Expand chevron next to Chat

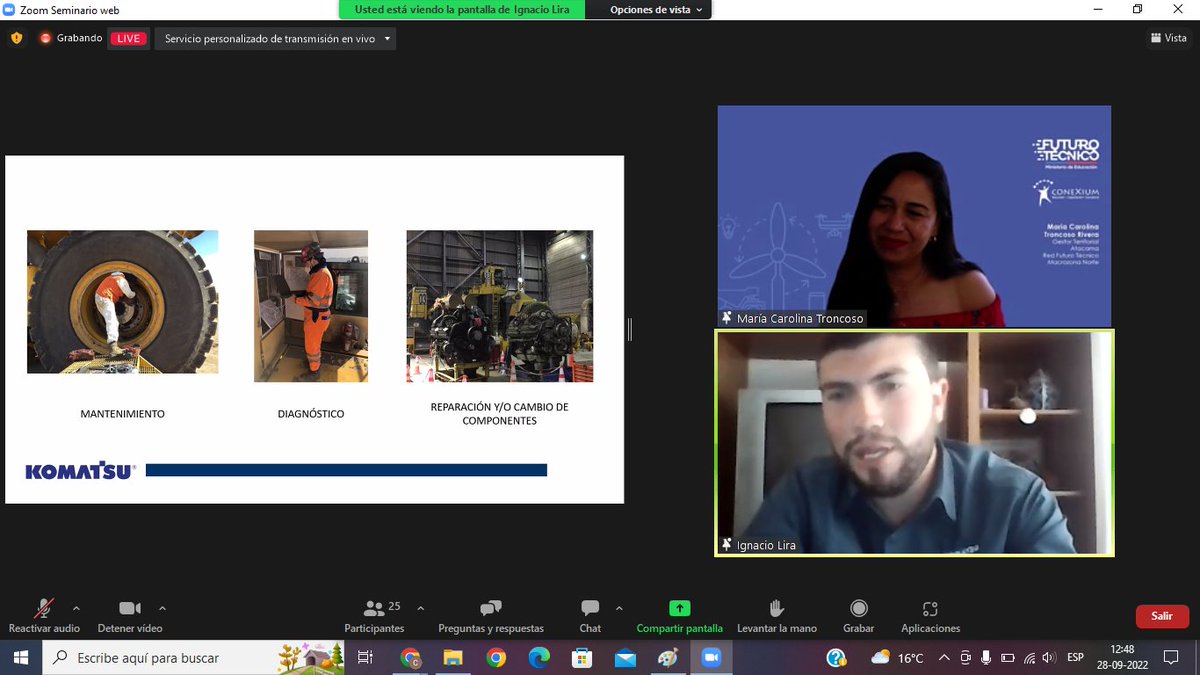[x=619, y=608]
